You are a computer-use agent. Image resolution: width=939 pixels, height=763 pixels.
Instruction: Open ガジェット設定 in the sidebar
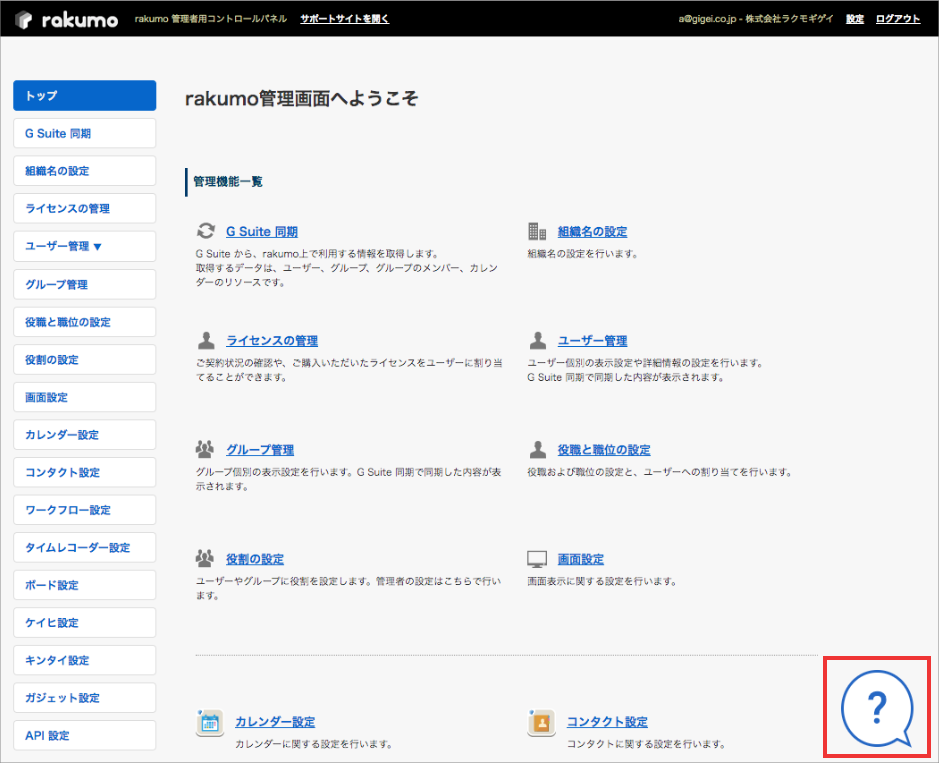pyautogui.click(x=84, y=698)
